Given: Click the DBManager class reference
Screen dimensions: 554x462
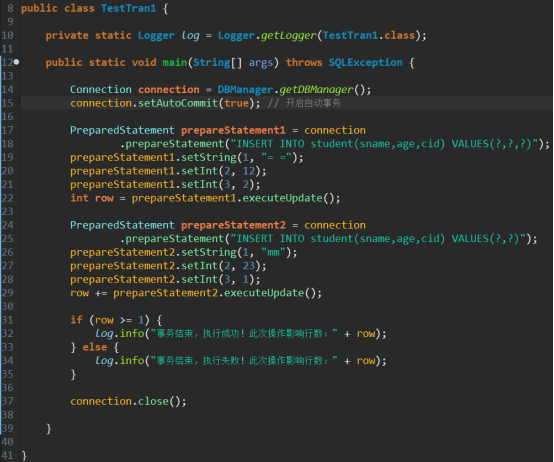Looking at the screenshot, I should coord(245,90).
